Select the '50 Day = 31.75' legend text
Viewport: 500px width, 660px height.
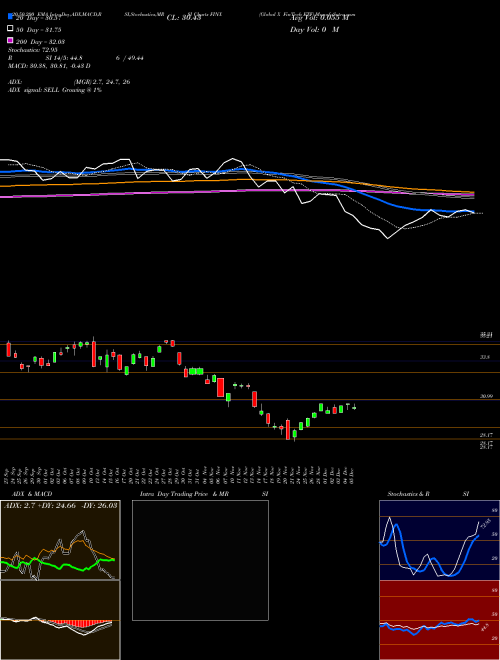39,30
